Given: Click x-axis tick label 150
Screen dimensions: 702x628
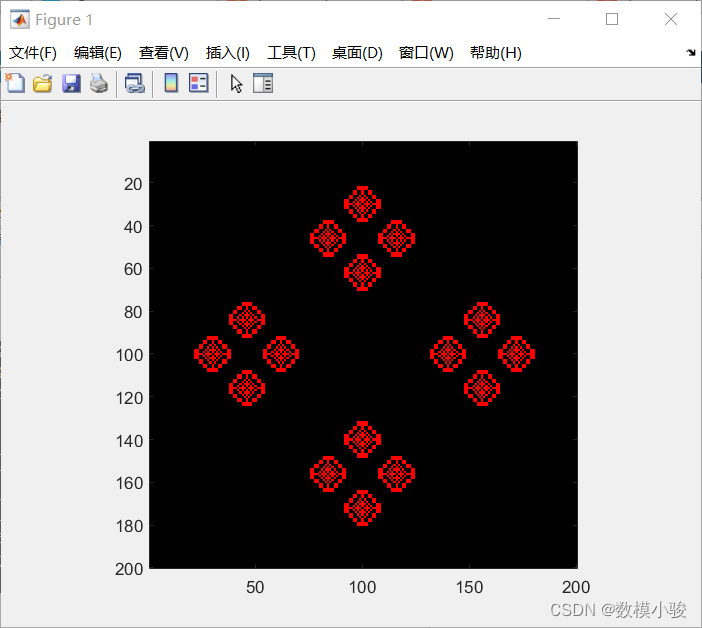Looking at the screenshot, I should (469, 587).
